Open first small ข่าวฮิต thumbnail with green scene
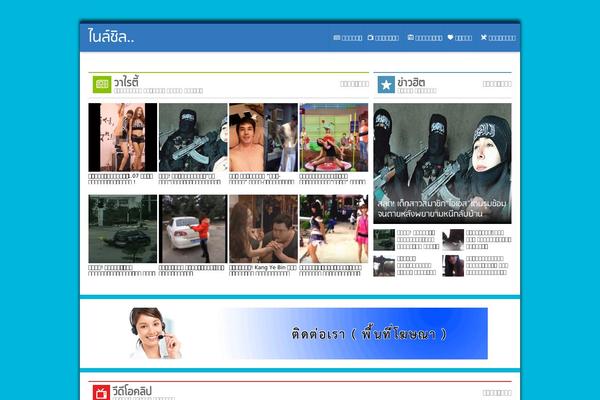This screenshot has height=400, width=600. pyautogui.click(x=384, y=240)
